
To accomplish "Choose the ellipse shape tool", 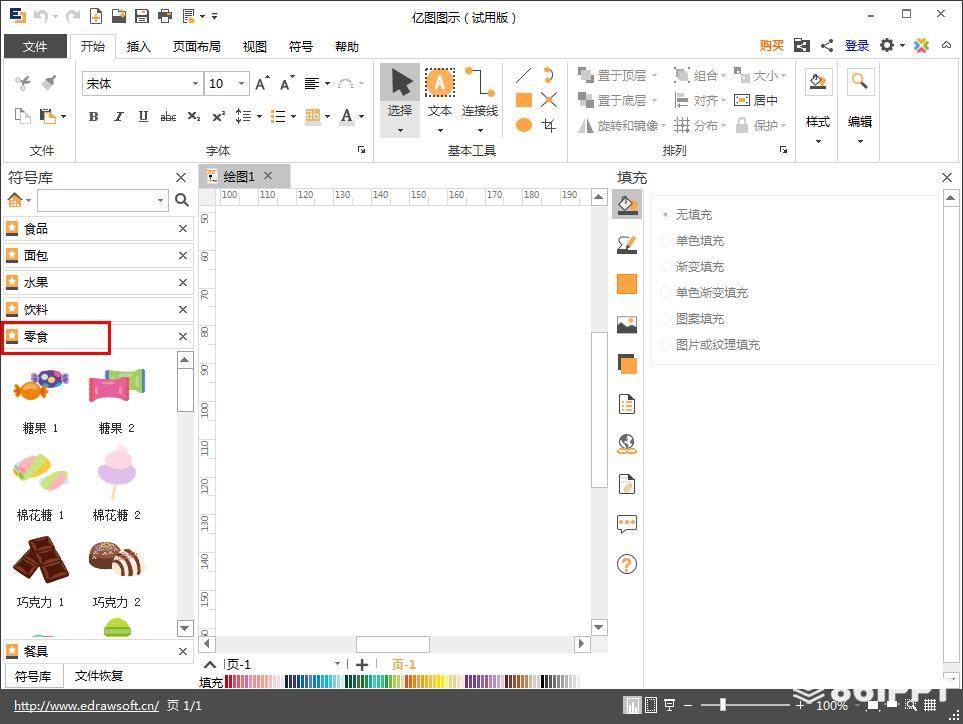I will pos(523,125).
